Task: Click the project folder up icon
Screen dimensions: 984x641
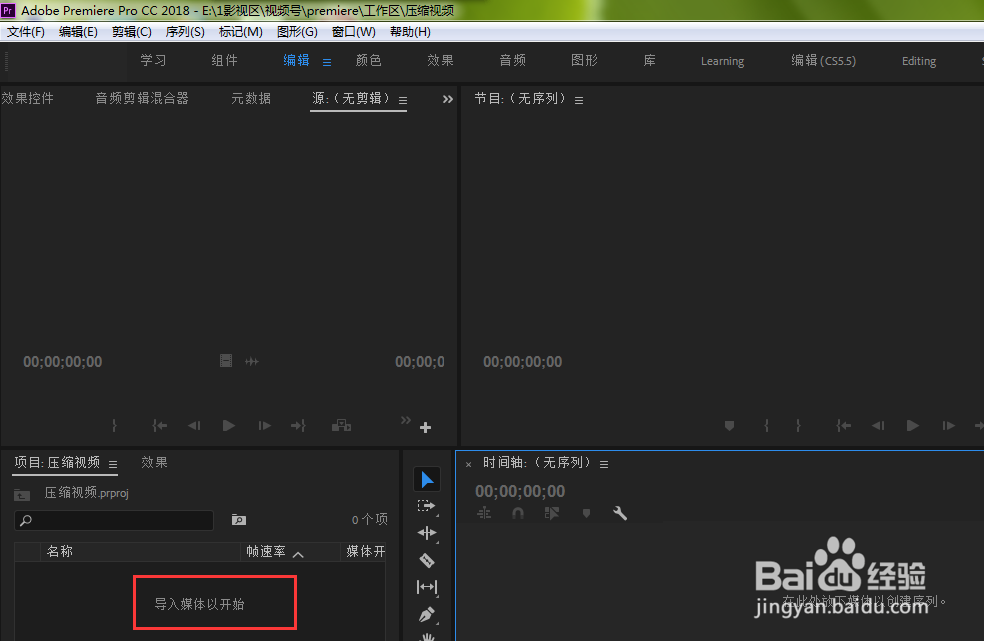Action: coord(22,495)
